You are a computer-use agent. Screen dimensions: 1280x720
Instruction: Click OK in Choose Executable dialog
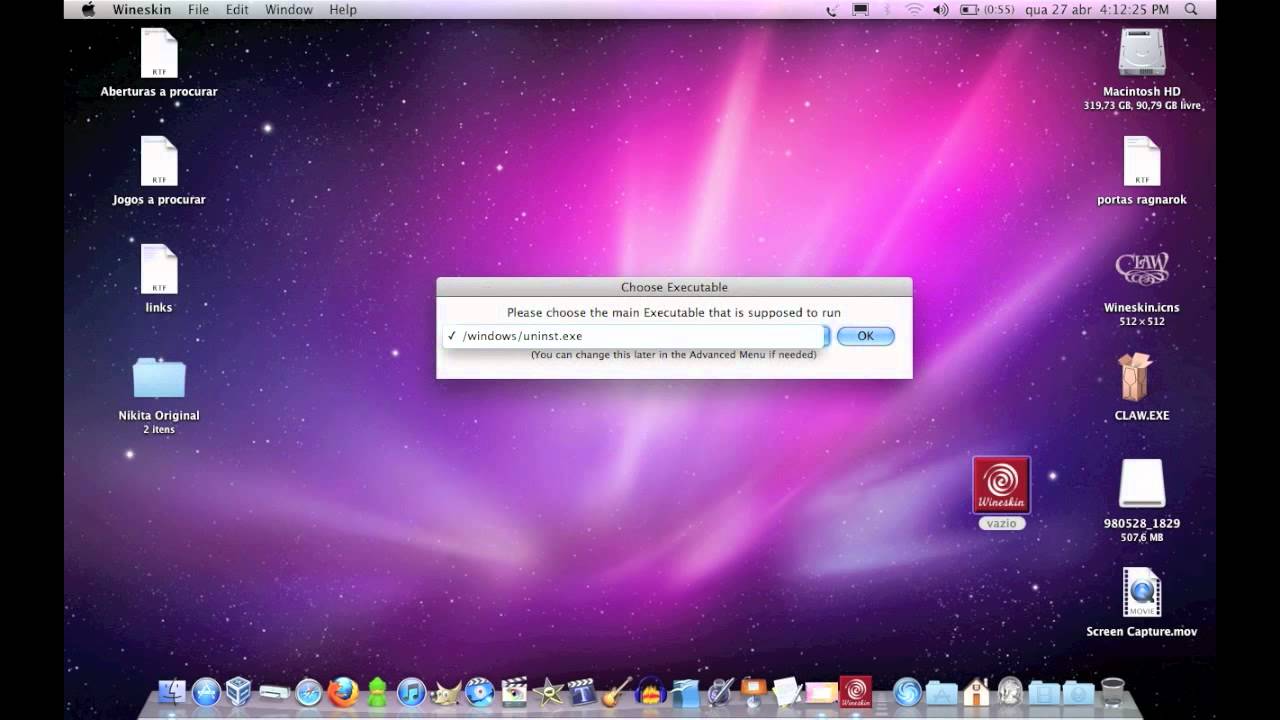pos(865,336)
